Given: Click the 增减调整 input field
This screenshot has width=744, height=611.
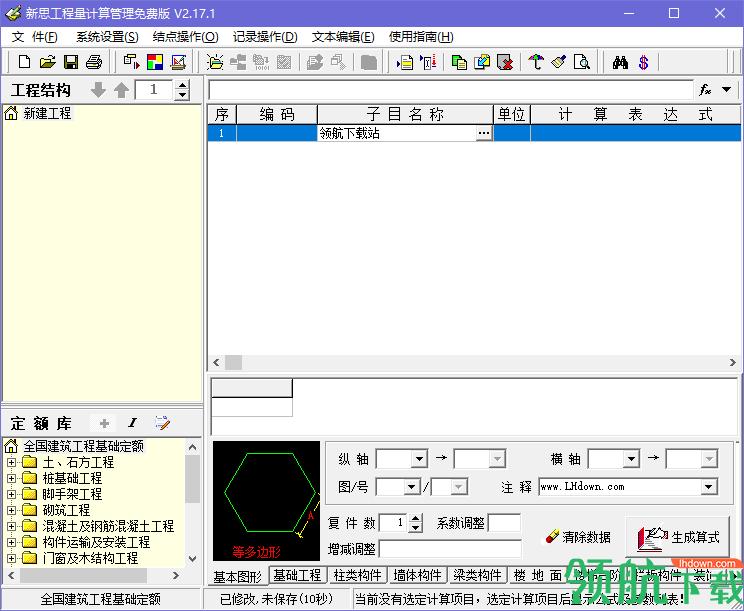Looking at the screenshot, I should 450,549.
